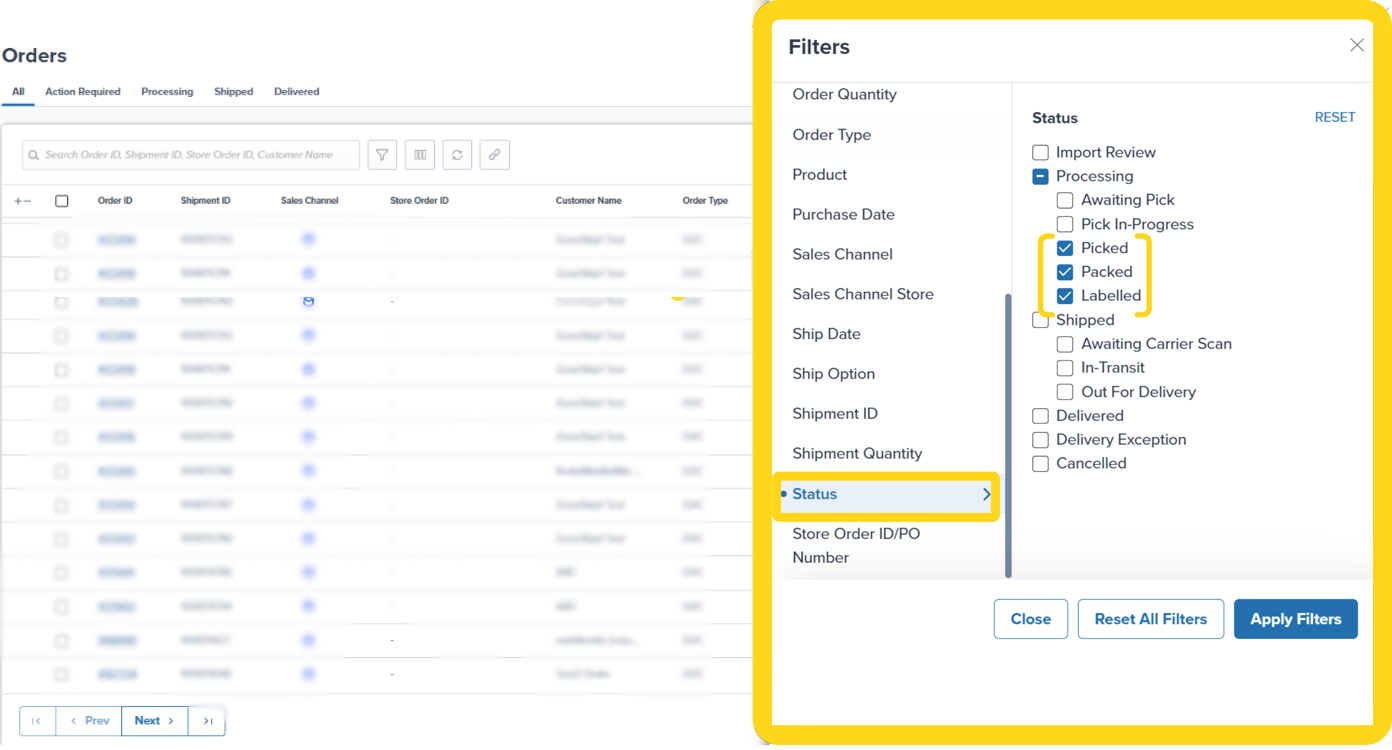
Task: Click the search magnifier icon in the search bar
Action: coord(34,154)
